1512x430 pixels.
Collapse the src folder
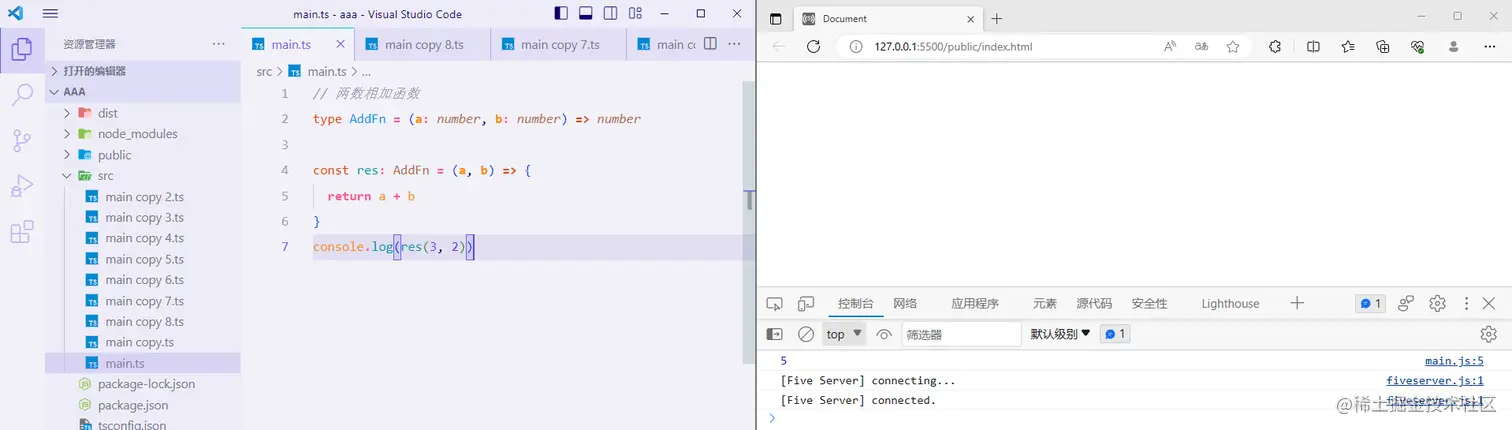point(142,176)
